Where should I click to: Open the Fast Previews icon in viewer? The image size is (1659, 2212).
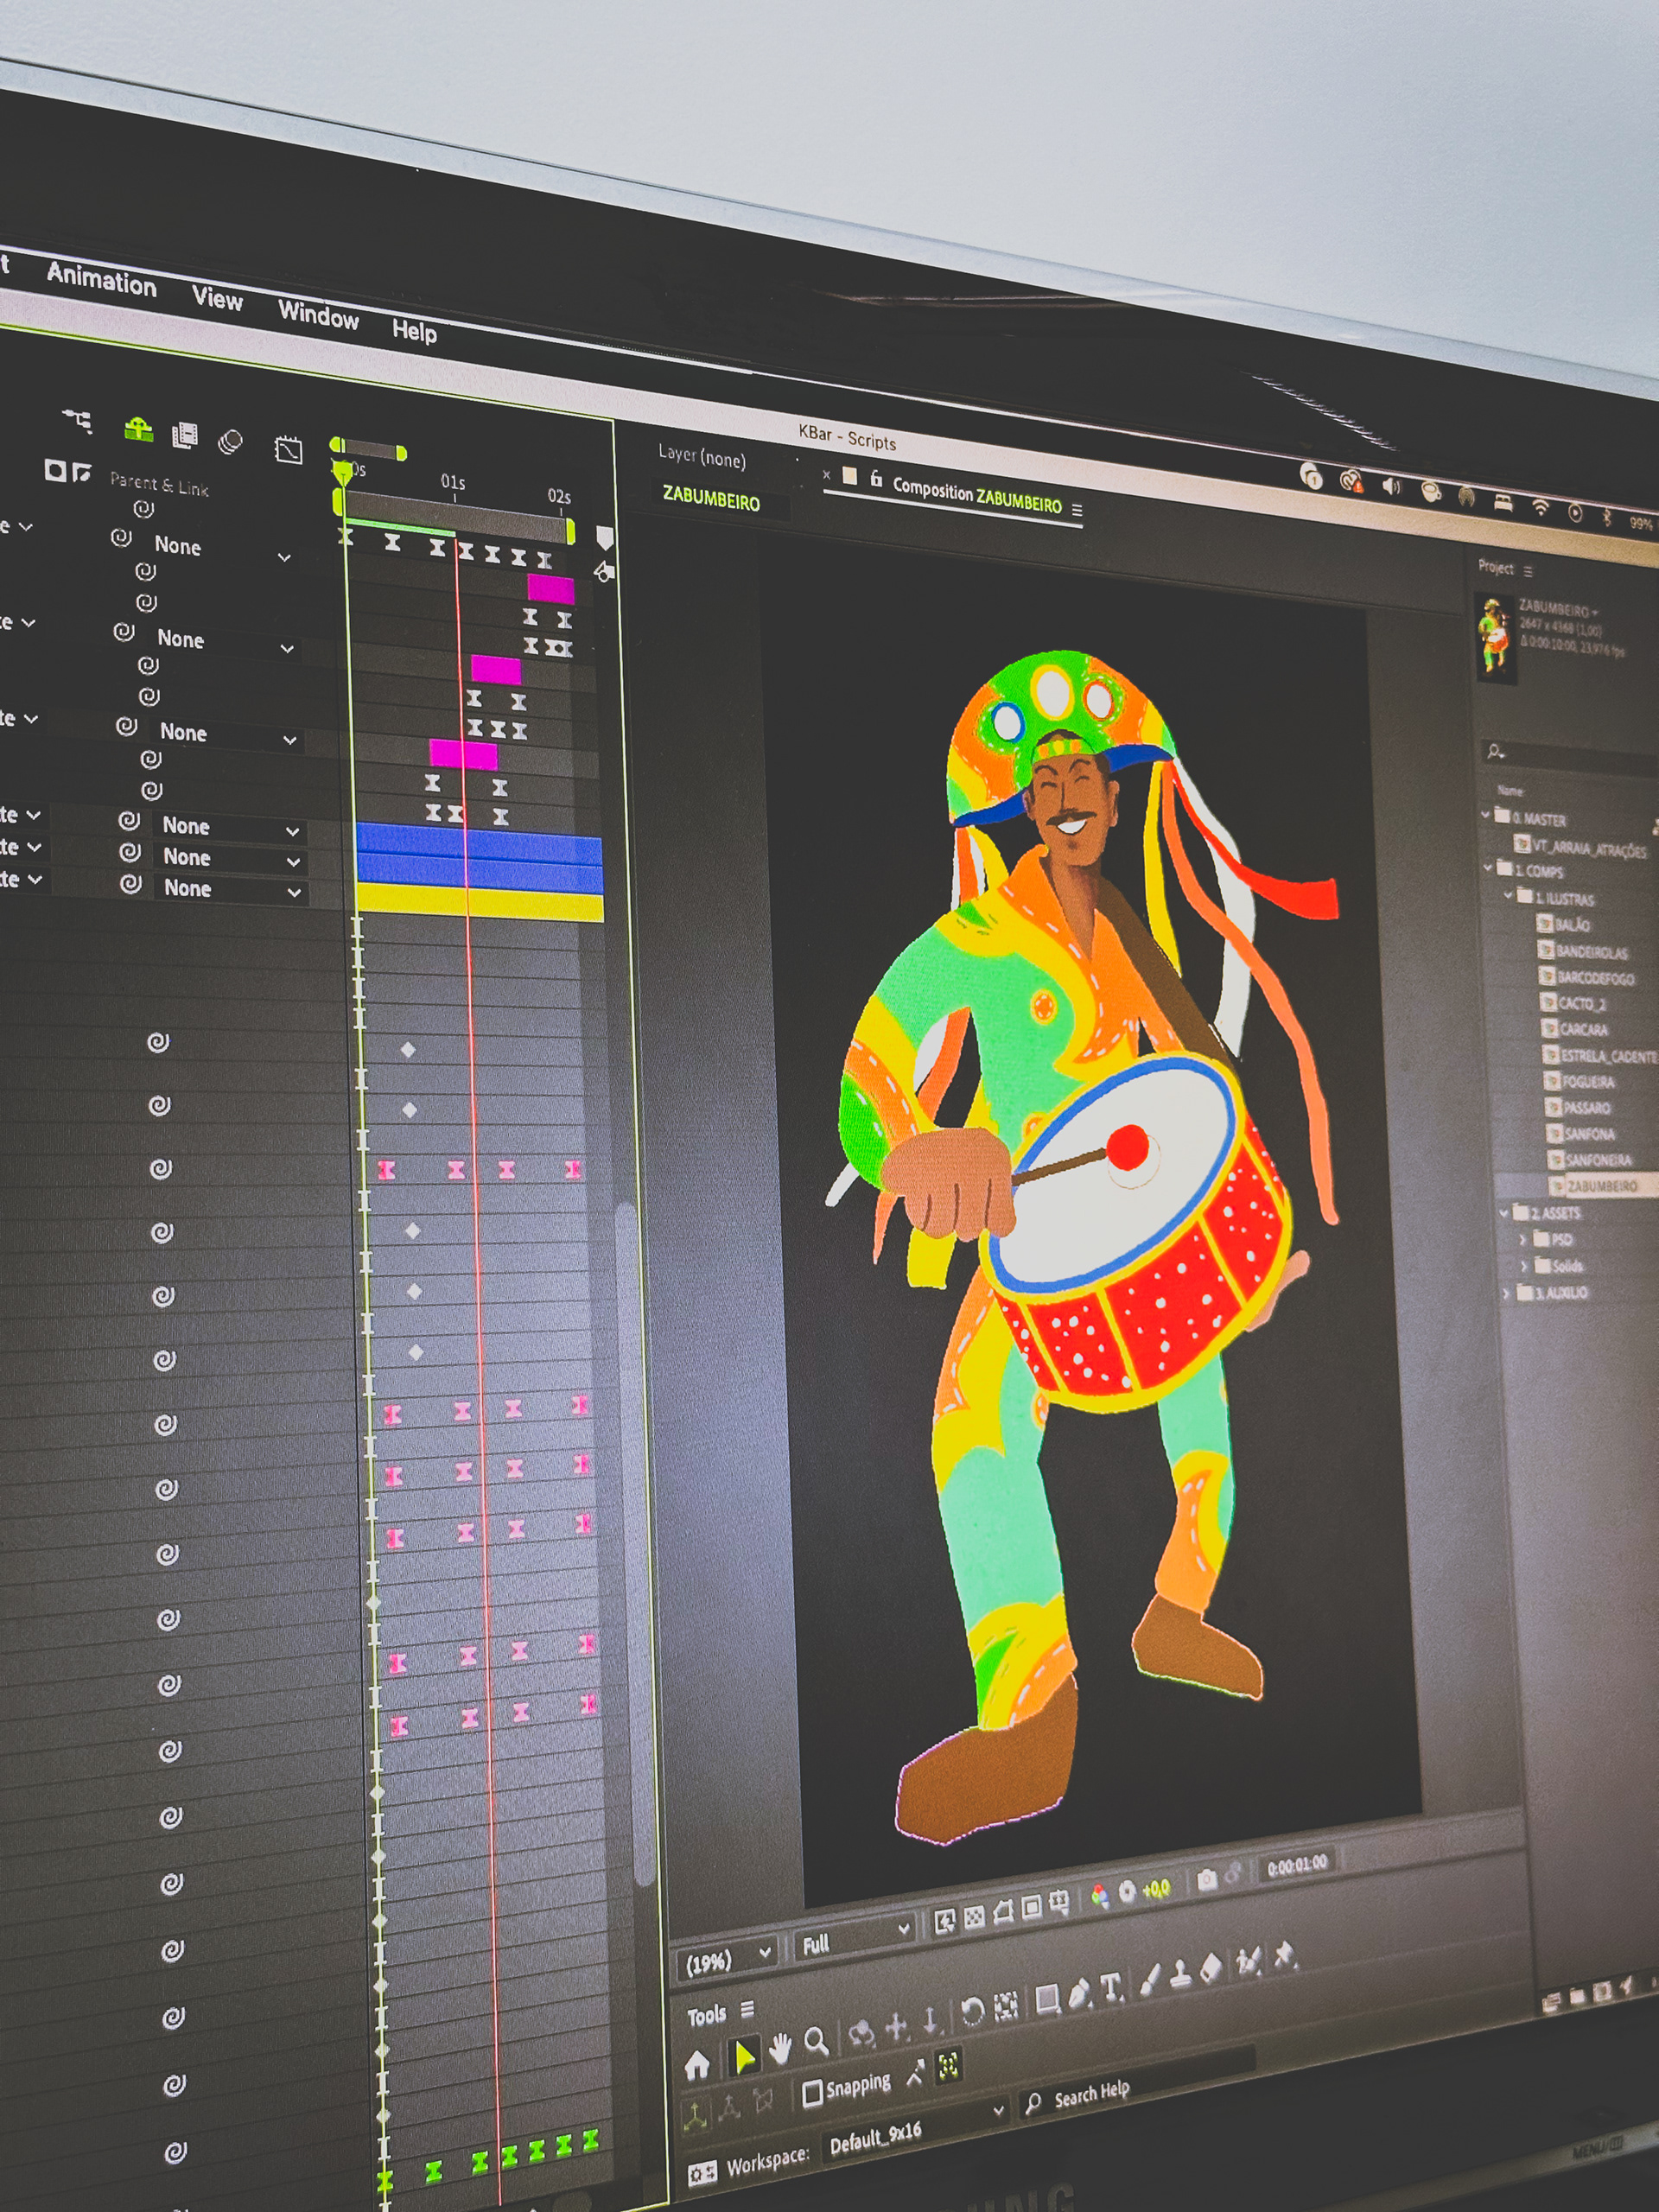944,1919
